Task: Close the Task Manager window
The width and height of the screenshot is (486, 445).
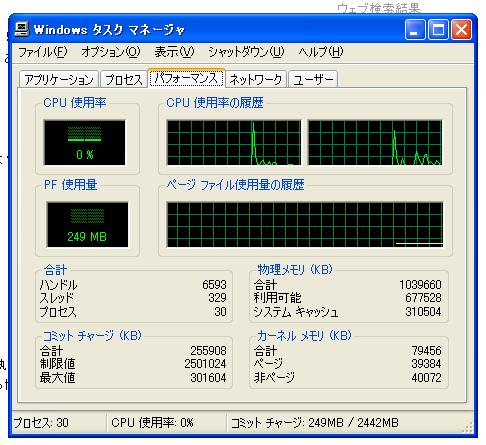Action: 461,30
